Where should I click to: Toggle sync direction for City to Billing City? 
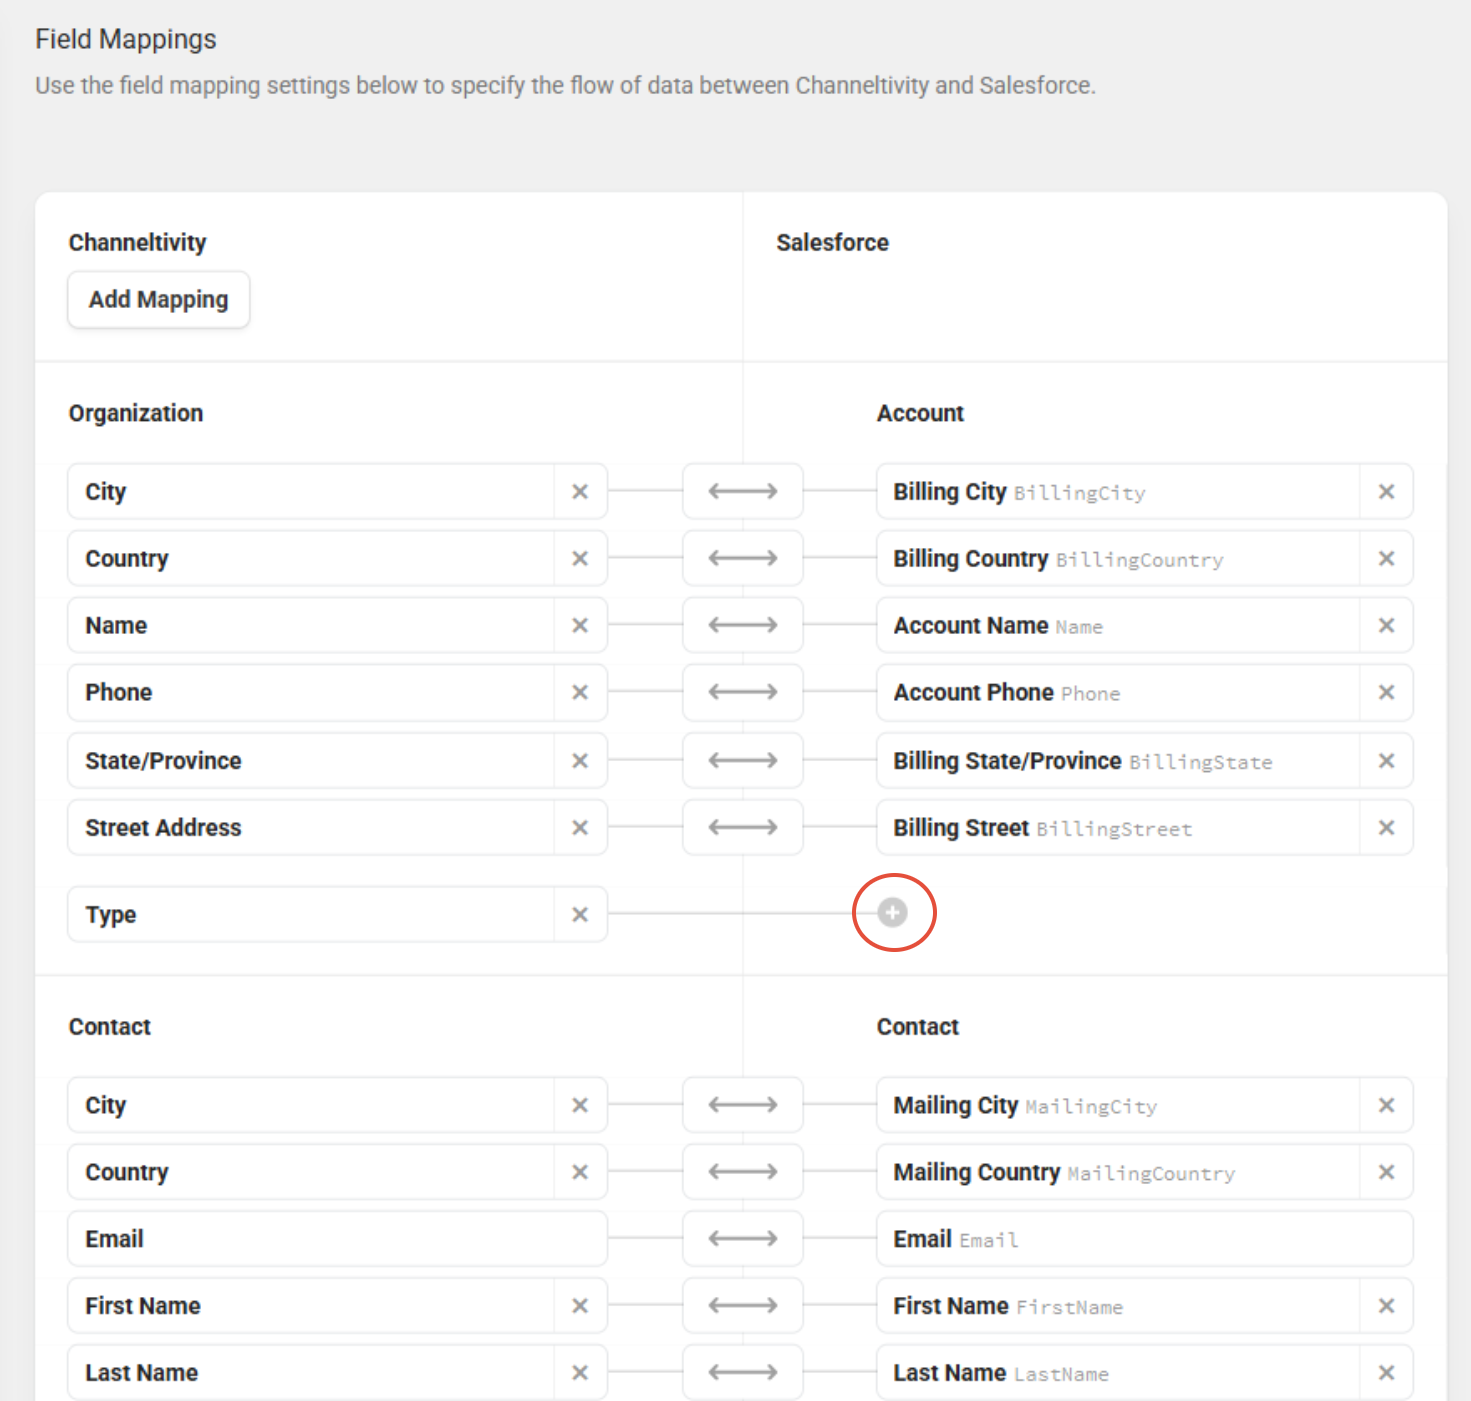tap(743, 491)
